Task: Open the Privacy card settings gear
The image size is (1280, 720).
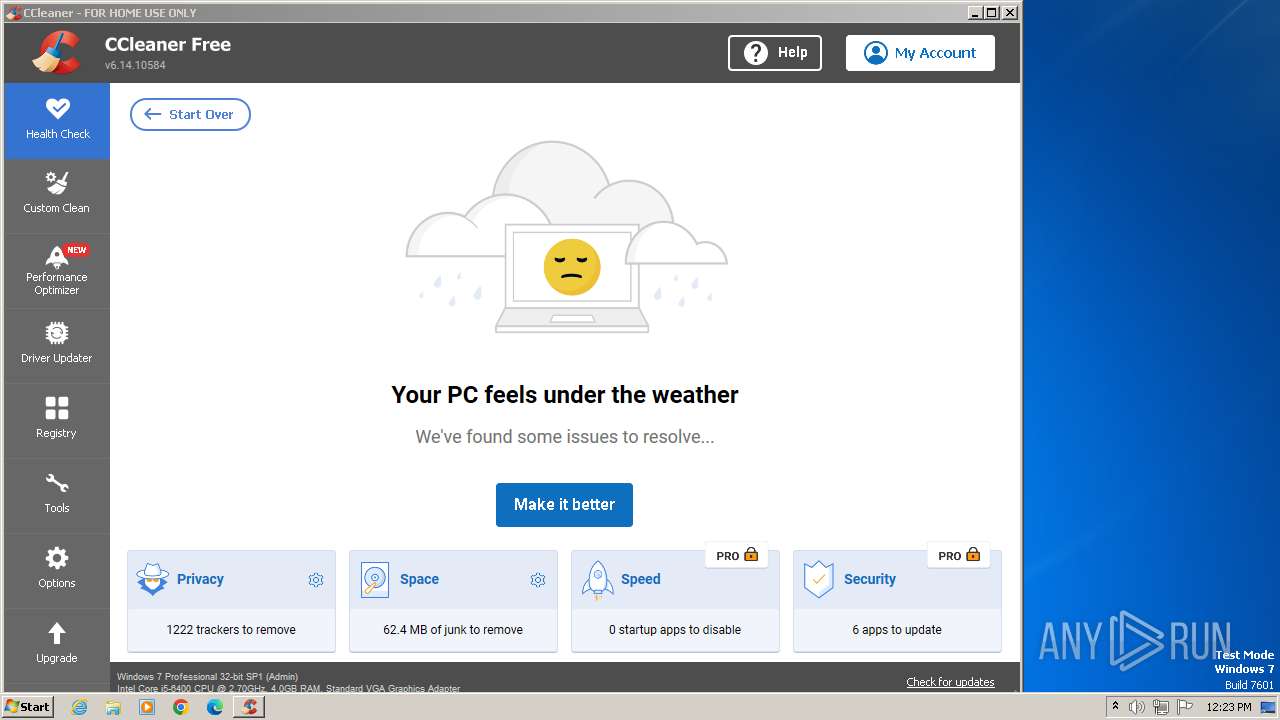Action: click(x=316, y=580)
